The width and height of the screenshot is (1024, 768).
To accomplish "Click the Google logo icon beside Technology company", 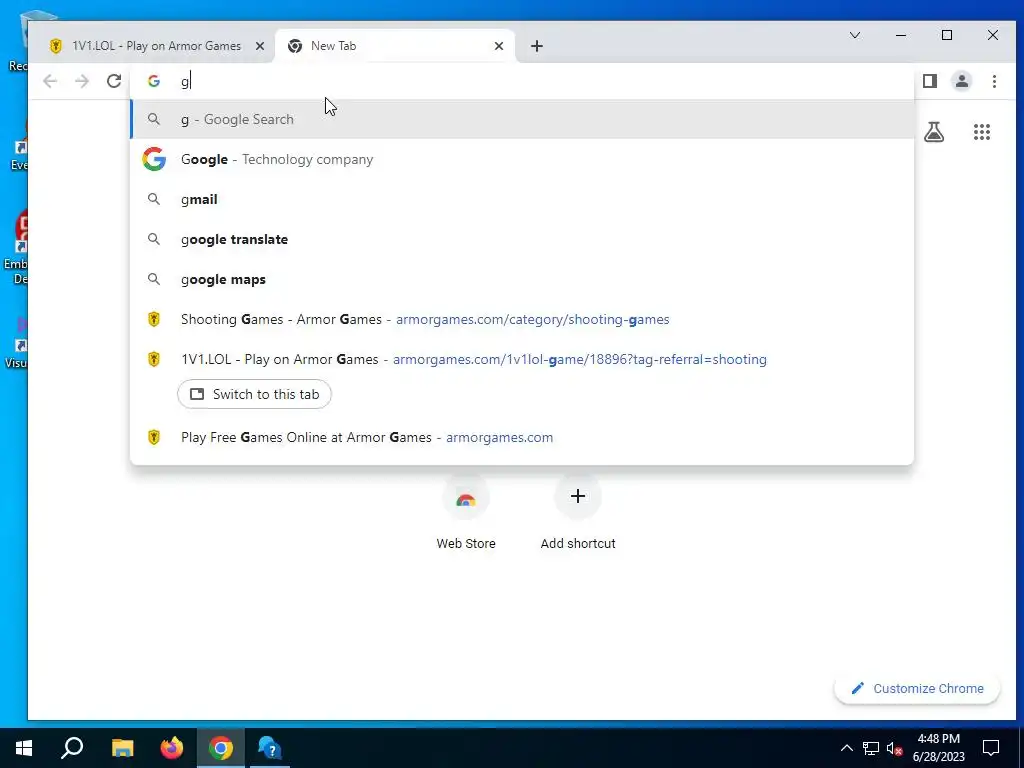I will 154,159.
